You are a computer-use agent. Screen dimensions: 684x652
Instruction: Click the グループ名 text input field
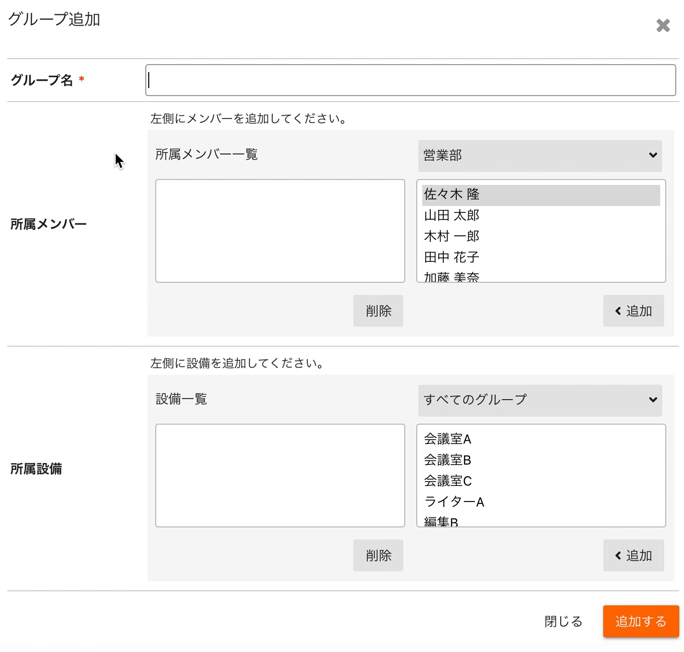tap(410, 80)
